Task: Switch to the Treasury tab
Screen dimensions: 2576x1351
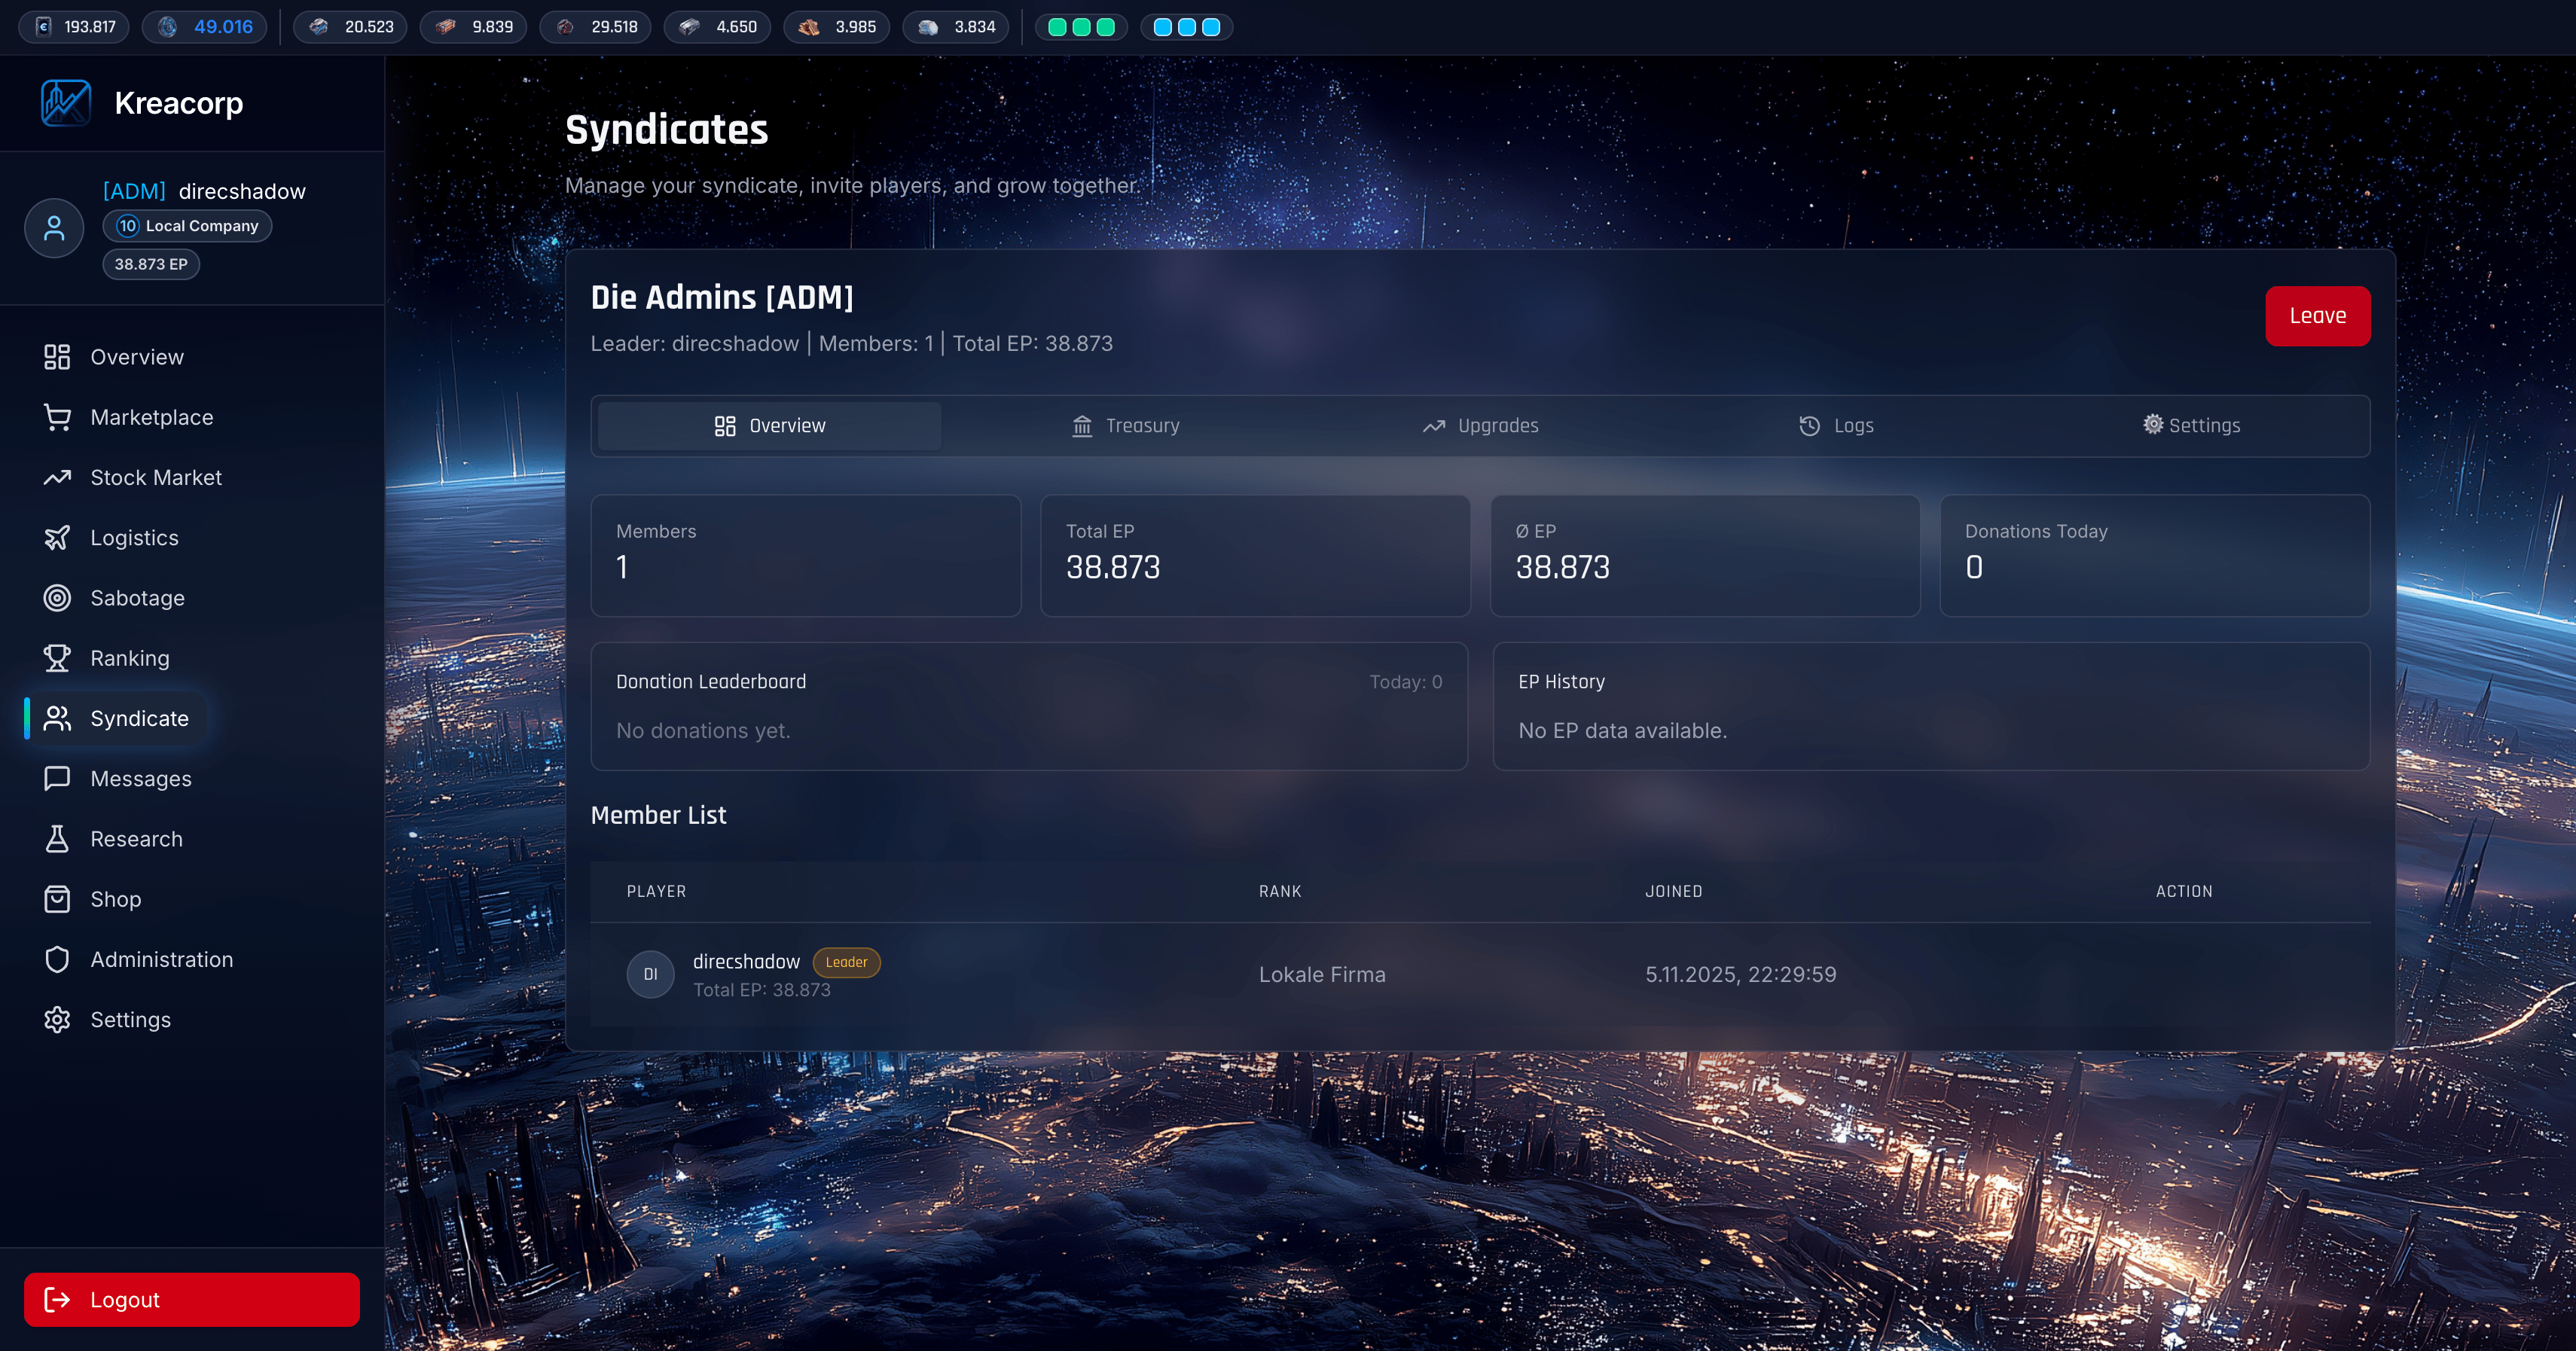Action: coord(1125,426)
